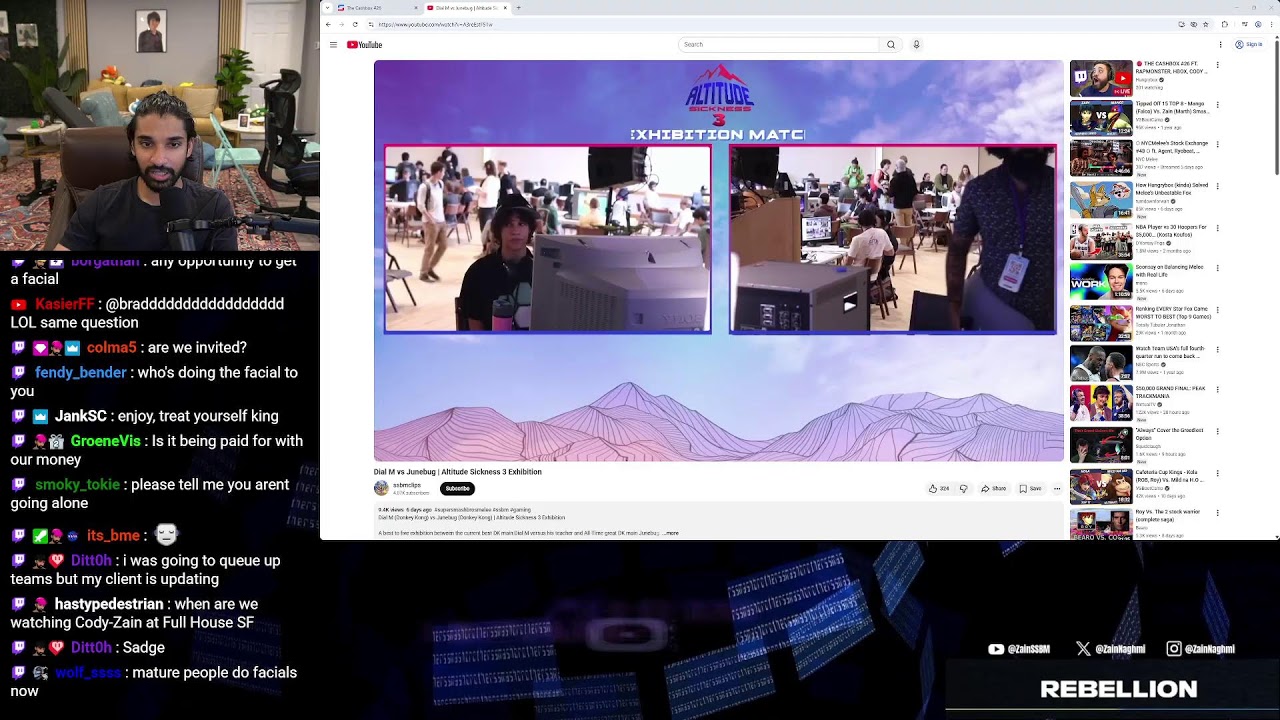Open options menu for Cafeteria Cup Kings video
This screenshot has width=1280, height=720.
point(1218,474)
